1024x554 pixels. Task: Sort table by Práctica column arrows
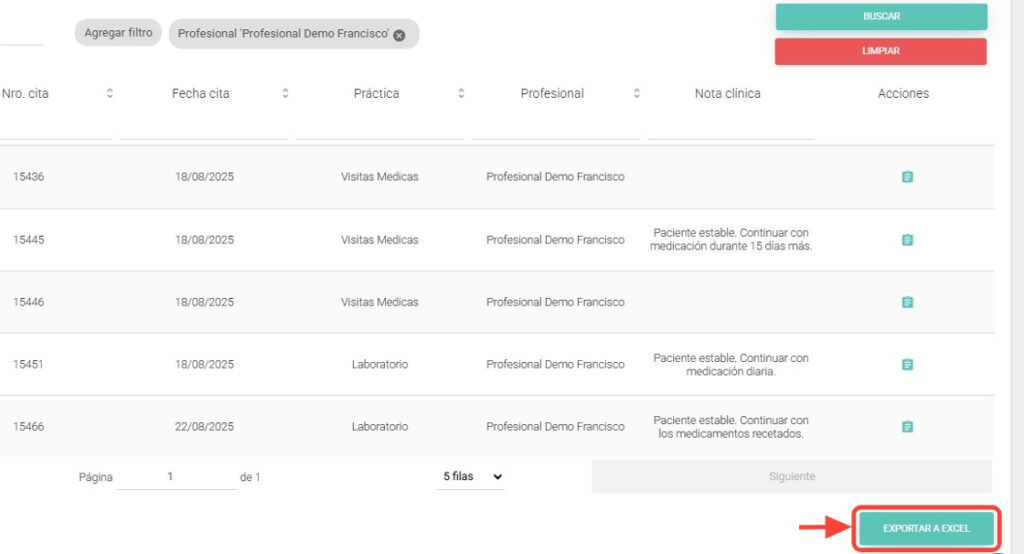461,94
